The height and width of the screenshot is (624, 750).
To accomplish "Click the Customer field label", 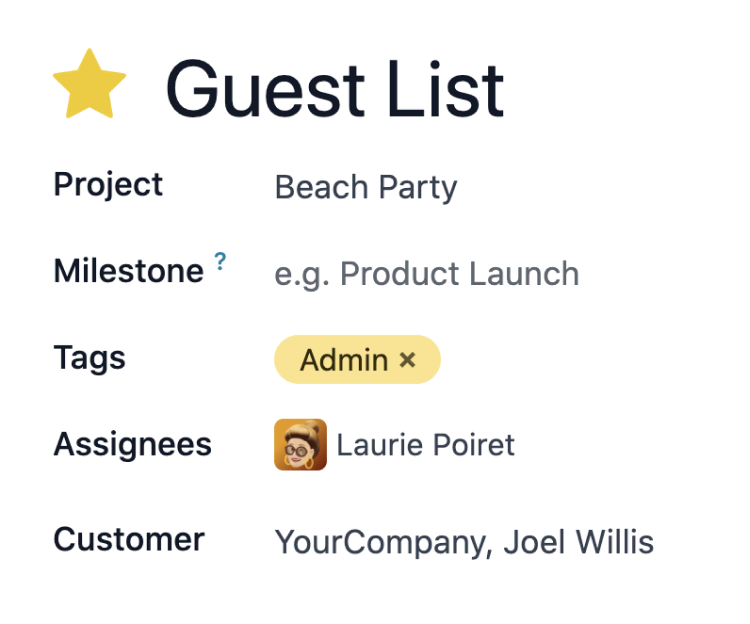I will [x=129, y=540].
